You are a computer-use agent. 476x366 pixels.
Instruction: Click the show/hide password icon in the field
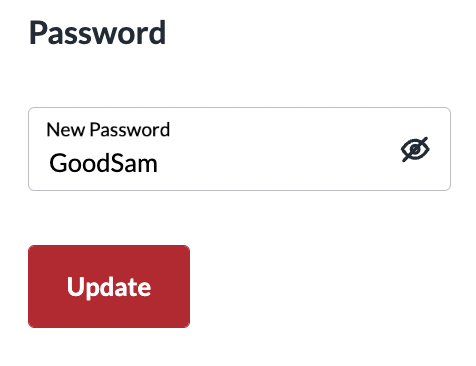click(x=415, y=149)
